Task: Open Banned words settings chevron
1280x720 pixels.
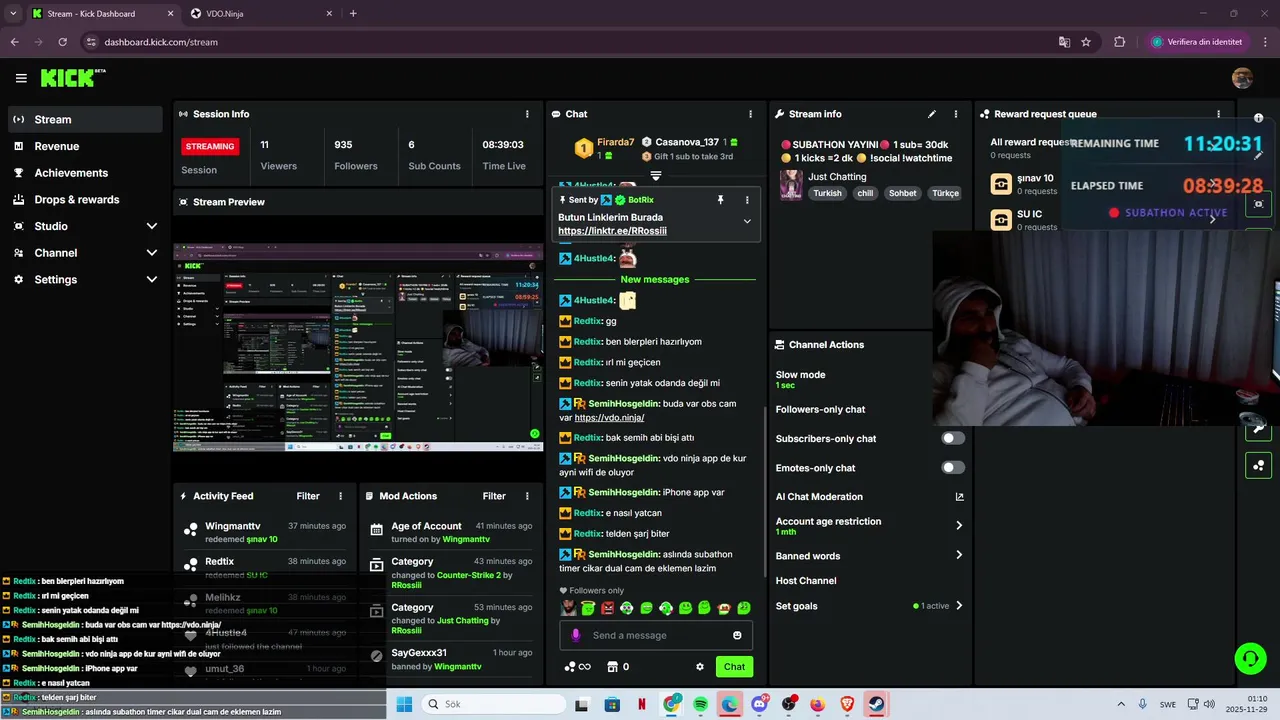Action: (959, 555)
